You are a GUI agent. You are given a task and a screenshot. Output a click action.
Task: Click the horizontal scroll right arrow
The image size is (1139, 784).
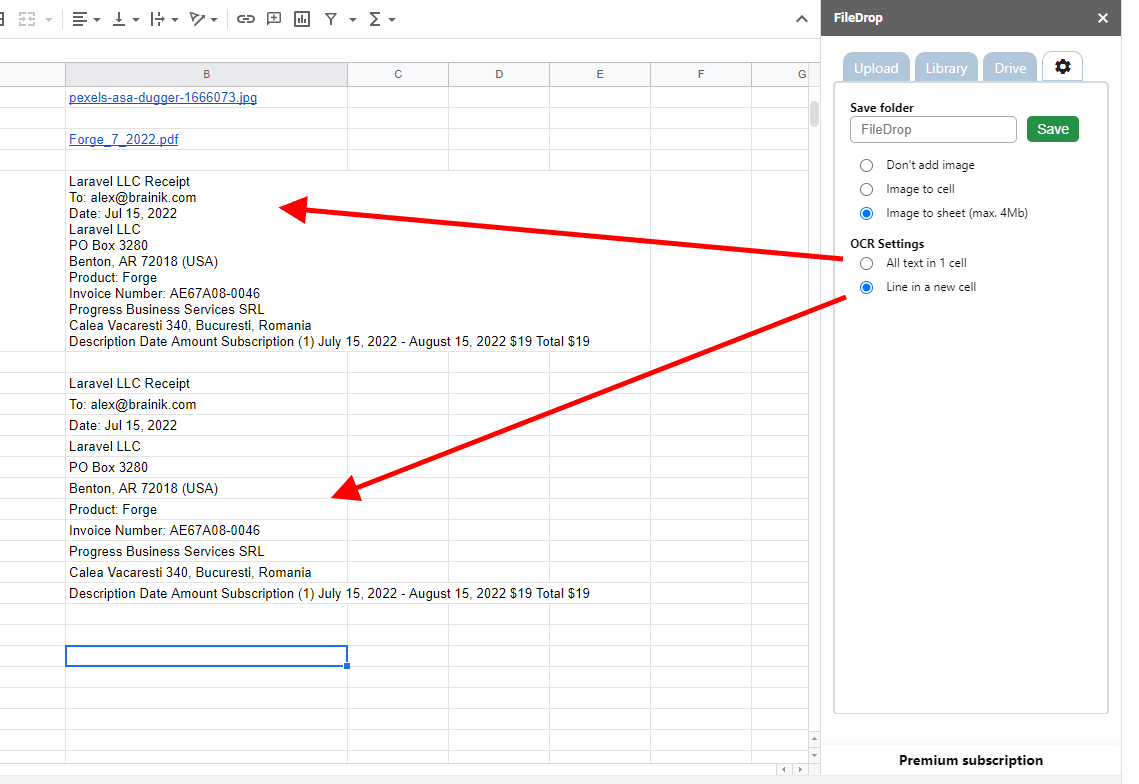(800, 769)
